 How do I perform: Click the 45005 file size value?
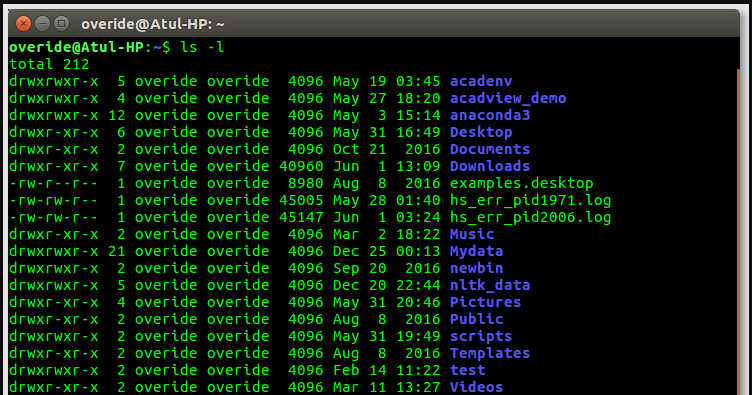coord(301,200)
